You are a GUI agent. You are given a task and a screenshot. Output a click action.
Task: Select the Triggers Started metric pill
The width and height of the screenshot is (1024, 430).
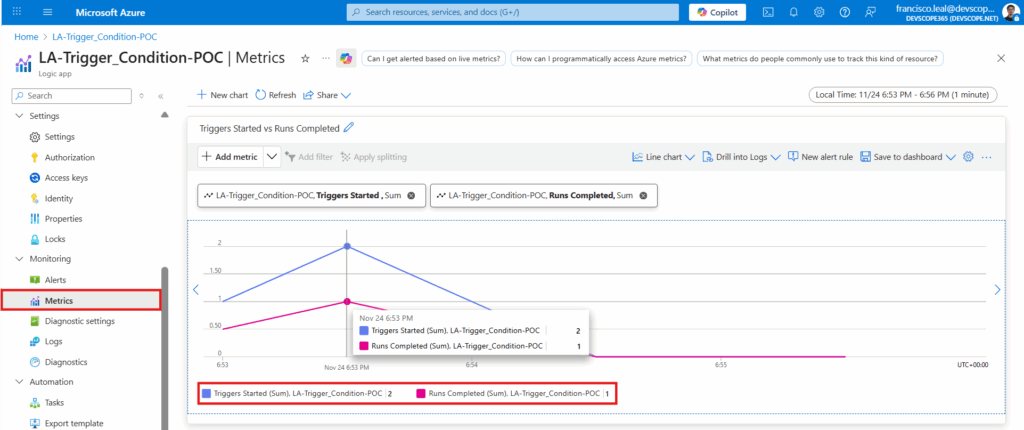click(312, 195)
